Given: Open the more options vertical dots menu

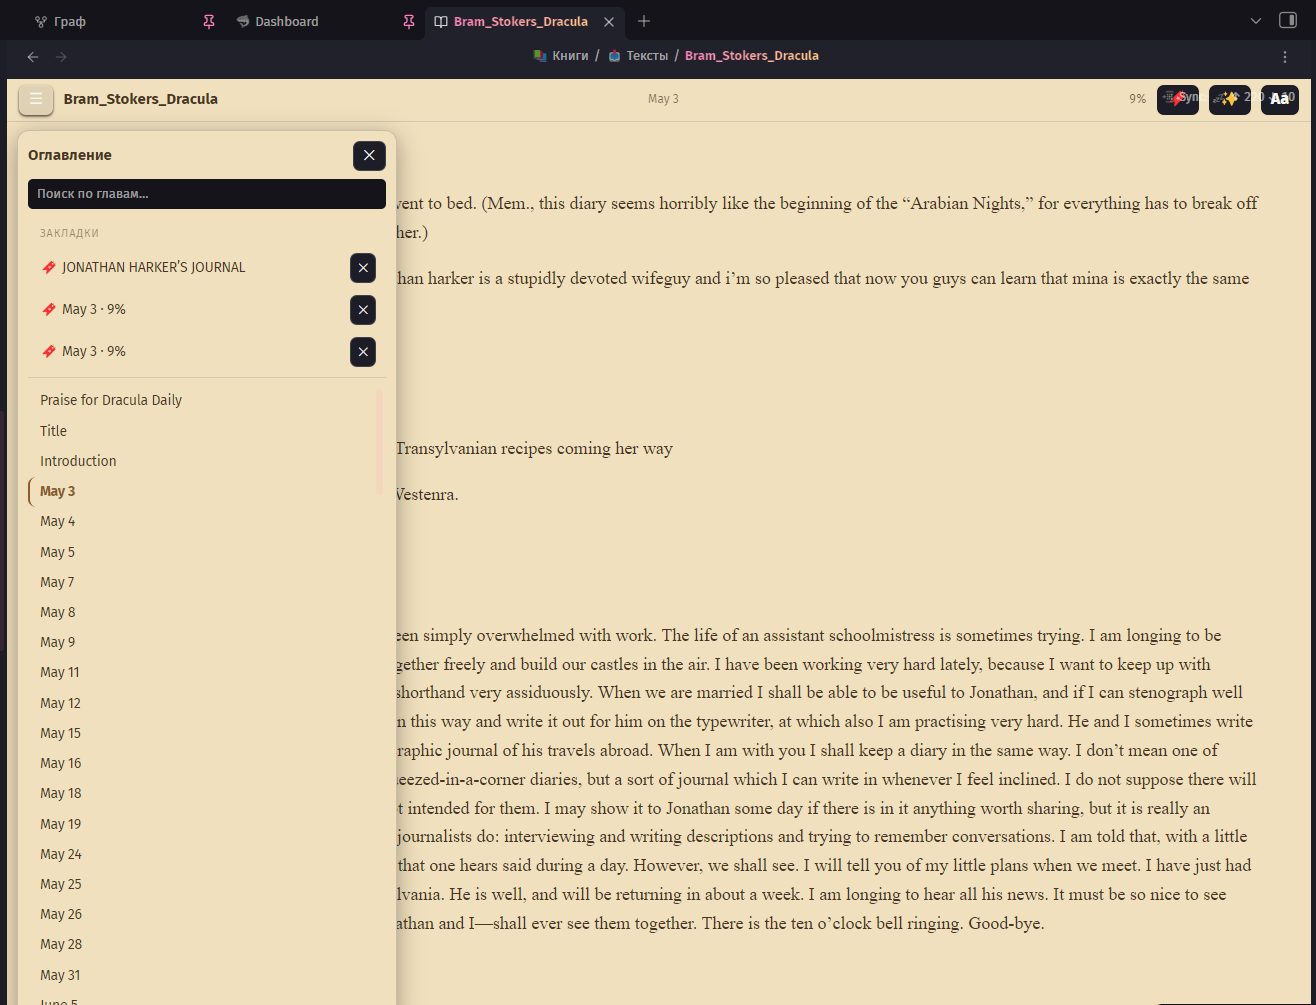Looking at the screenshot, I should pos(1285,57).
